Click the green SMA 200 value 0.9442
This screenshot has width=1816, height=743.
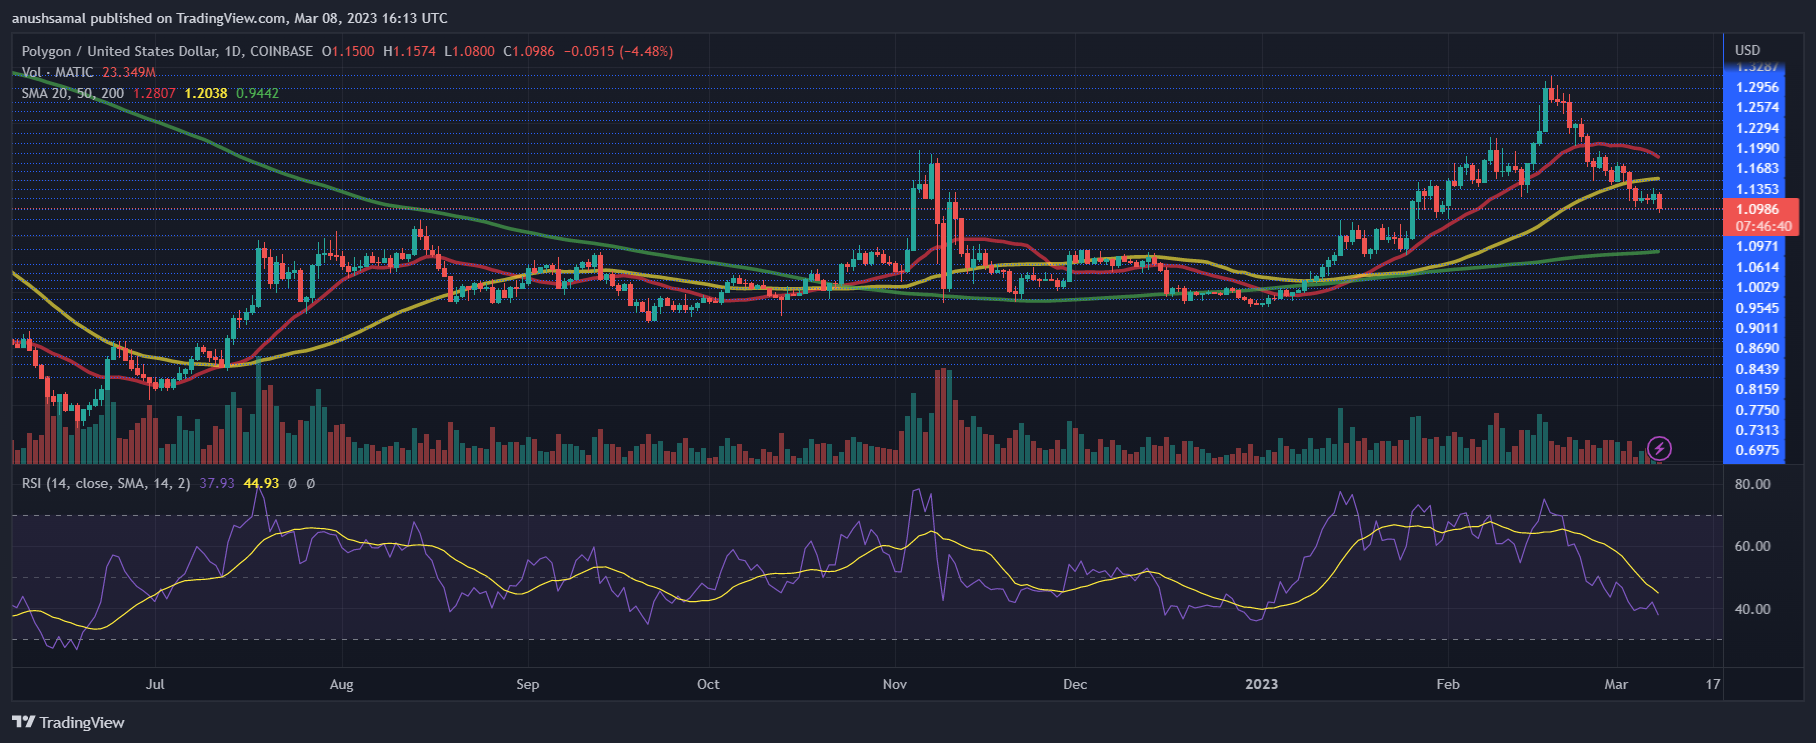point(257,93)
